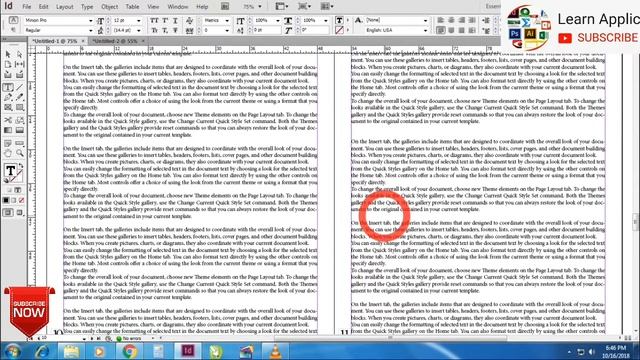The height and width of the screenshot is (360, 640).
Task: Select the Rectangle Frame tool
Action: point(8,107)
